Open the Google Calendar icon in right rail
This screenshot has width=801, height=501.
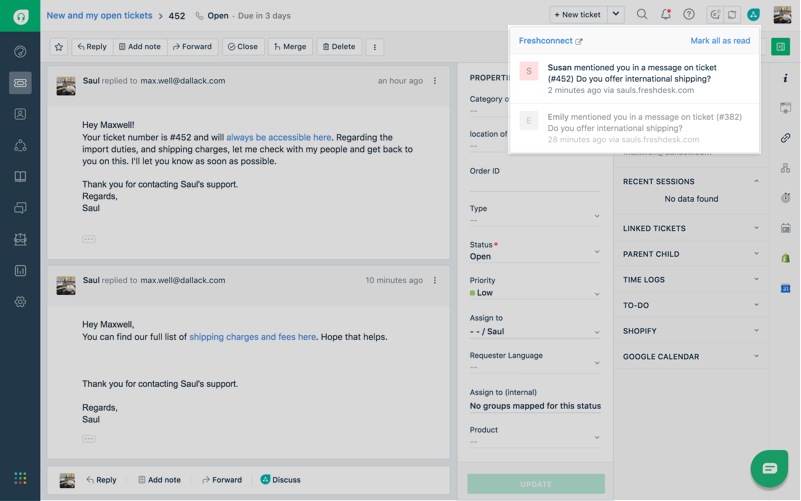coord(785,288)
